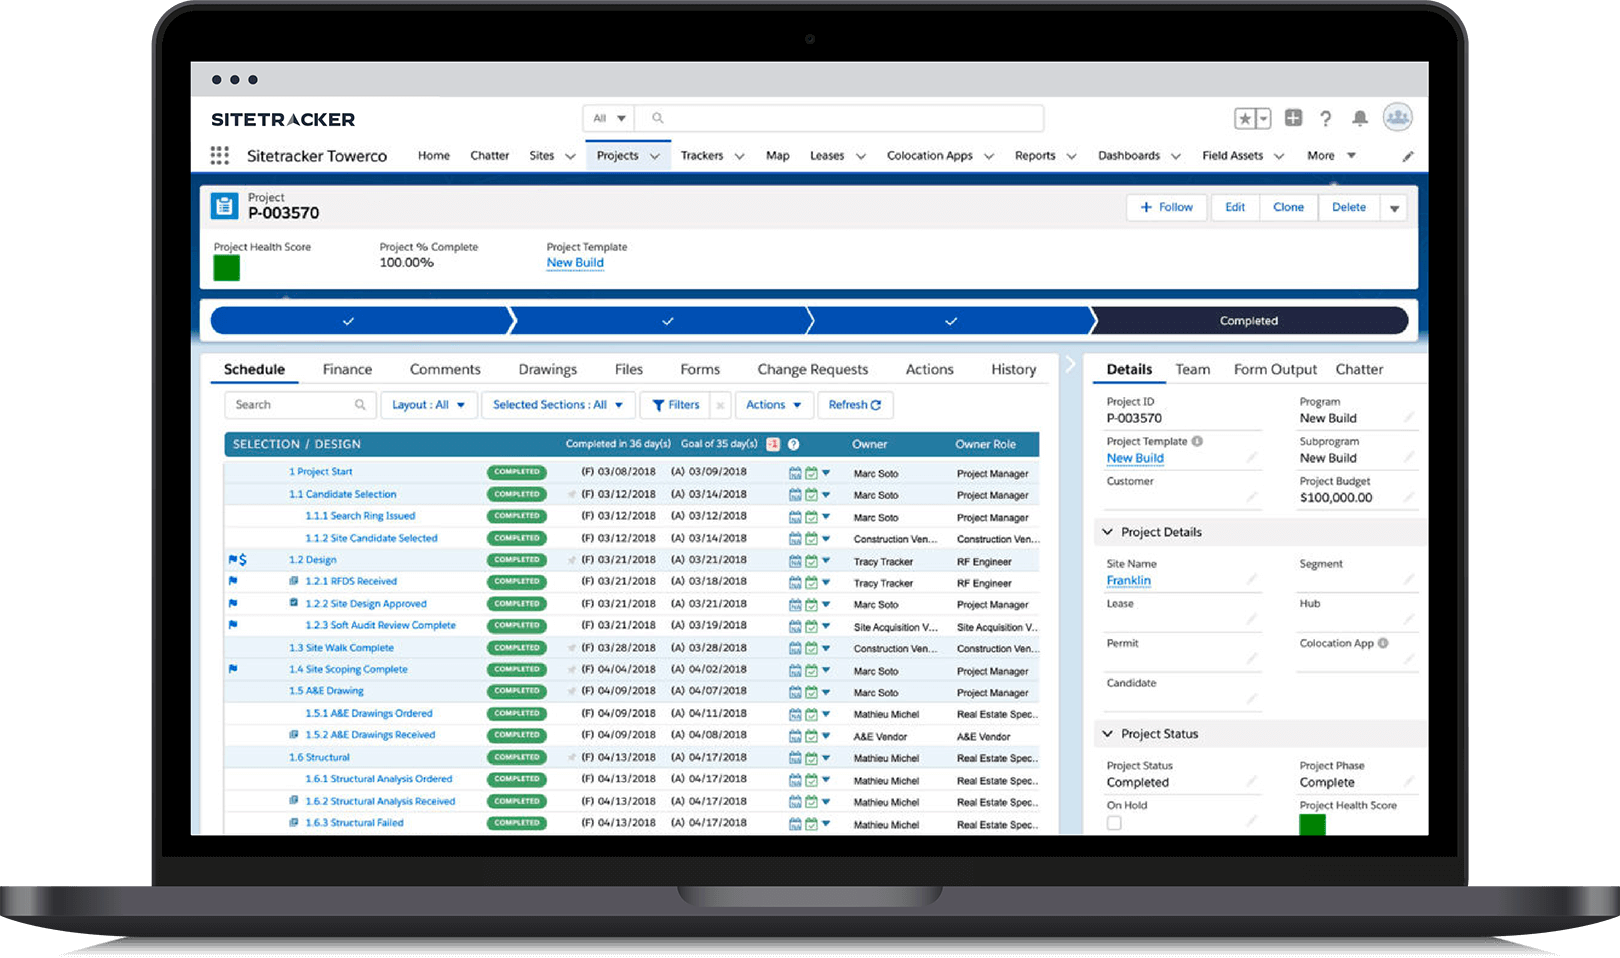Open the Selected Sections: All dropdown

(x=557, y=405)
